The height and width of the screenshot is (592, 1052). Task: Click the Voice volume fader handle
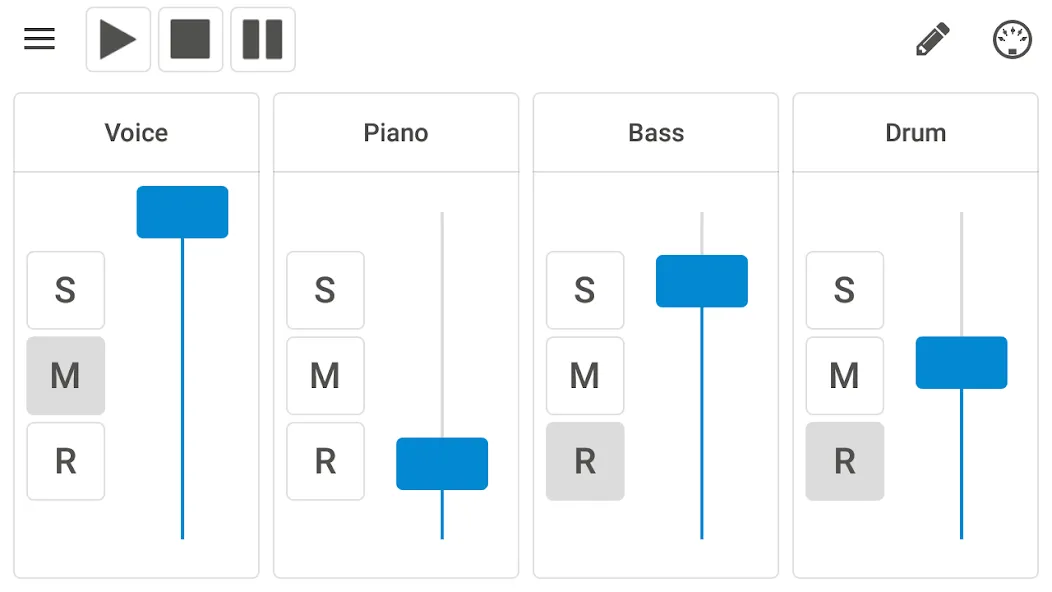[182, 212]
